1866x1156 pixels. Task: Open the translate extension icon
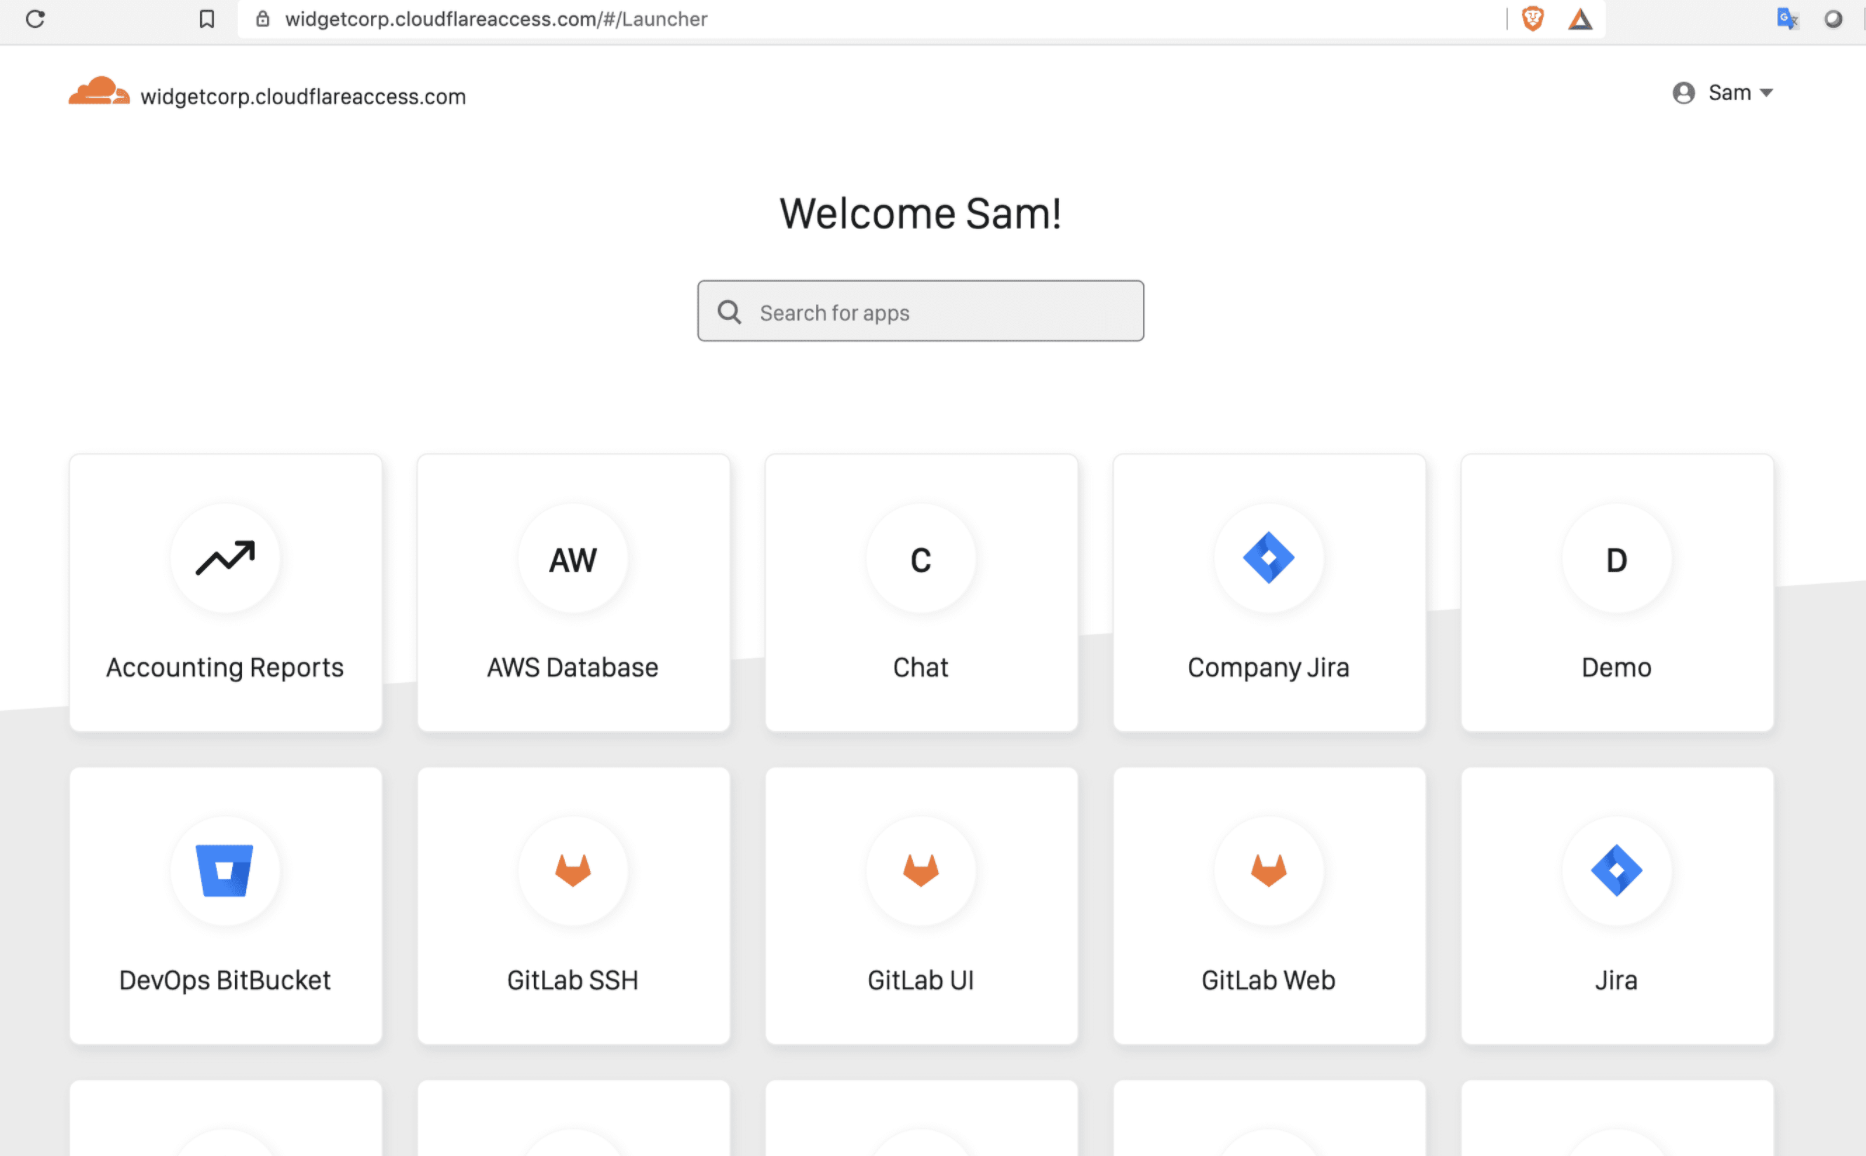[1788, 18]
